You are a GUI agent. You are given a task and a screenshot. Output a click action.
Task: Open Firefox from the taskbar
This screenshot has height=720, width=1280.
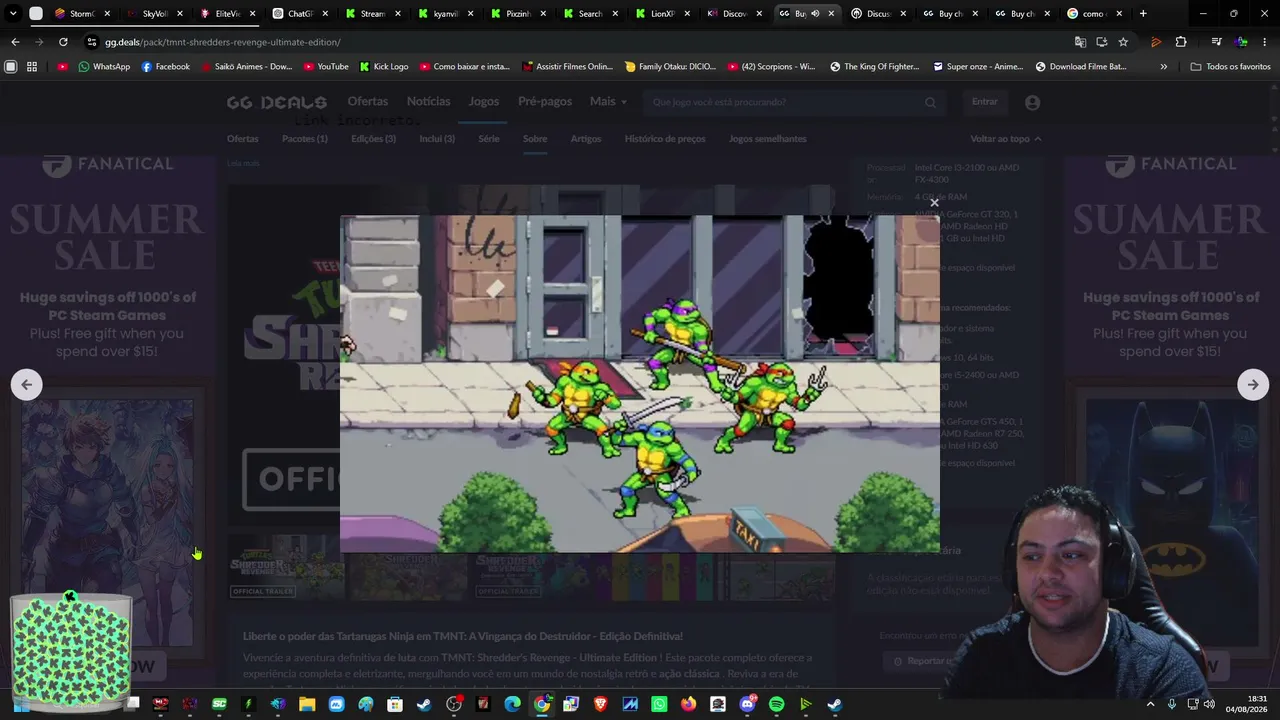point(688,704)
